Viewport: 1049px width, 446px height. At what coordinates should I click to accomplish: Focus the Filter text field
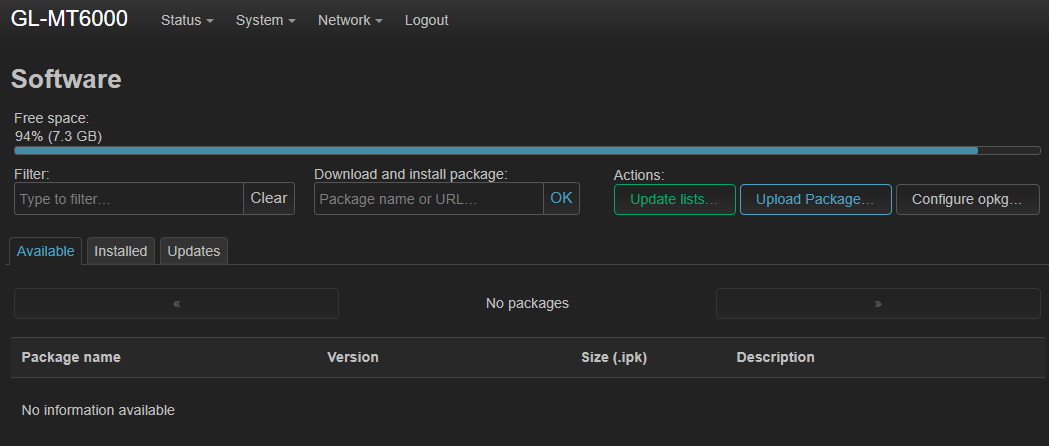click(x=129, y=199)
